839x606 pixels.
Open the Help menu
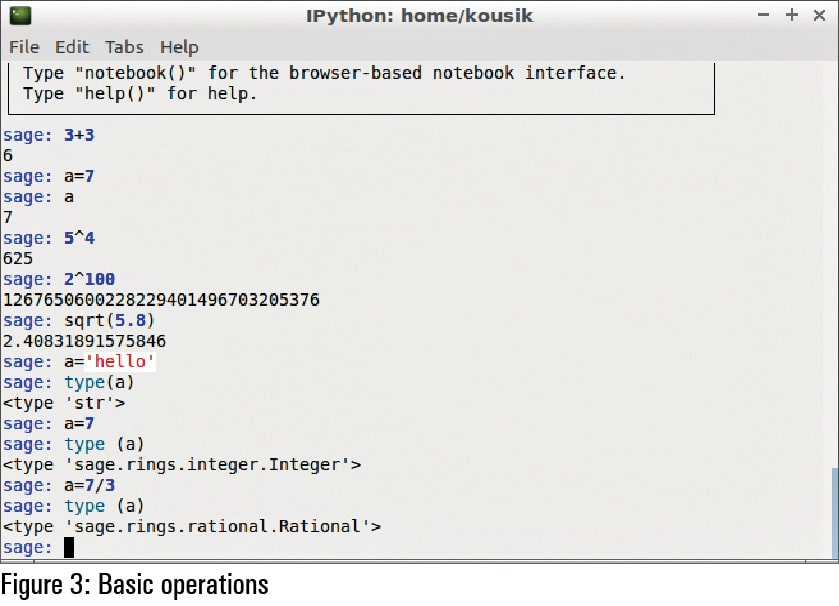pos(179,48)
